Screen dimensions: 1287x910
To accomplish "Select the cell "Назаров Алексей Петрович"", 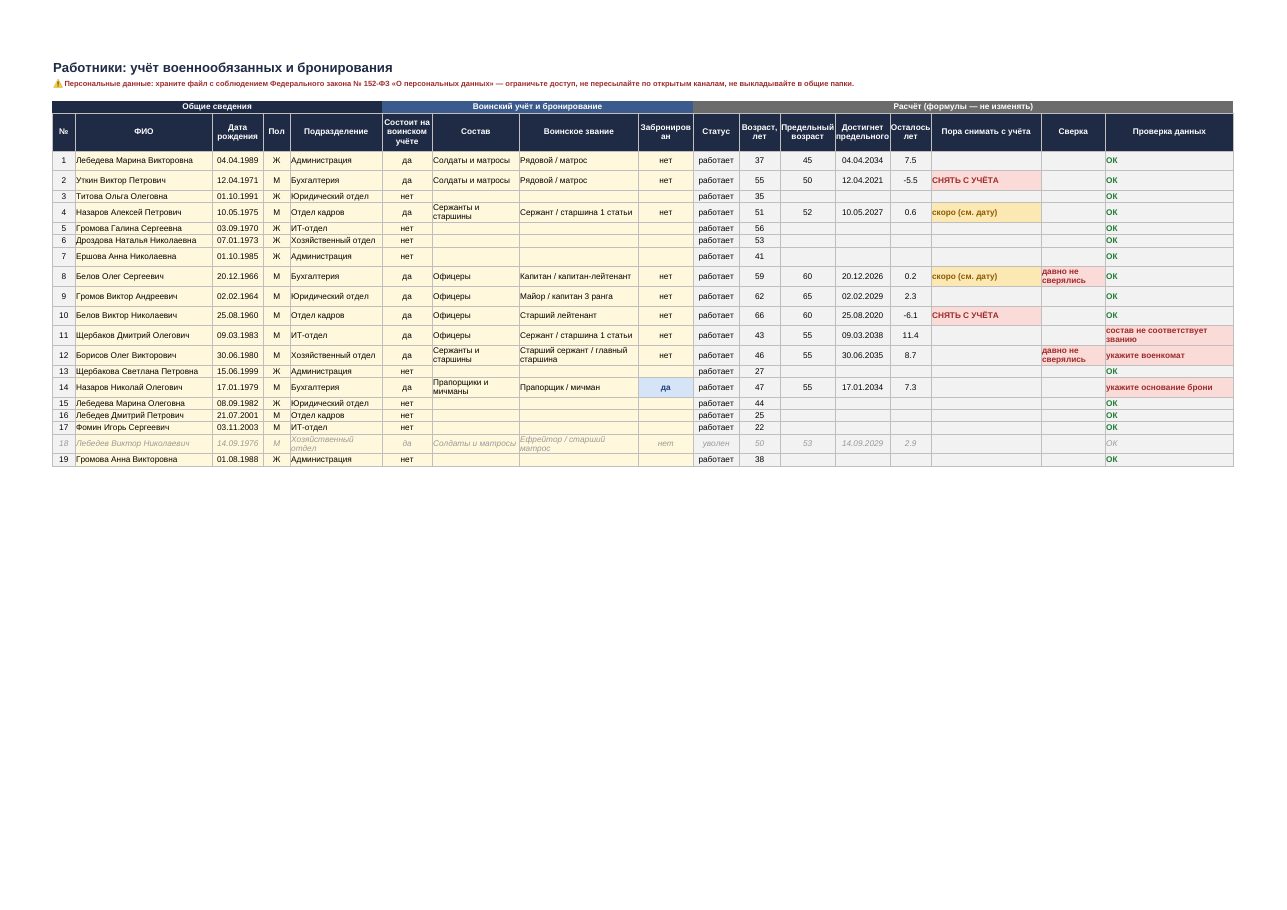I will coord(144,213).
